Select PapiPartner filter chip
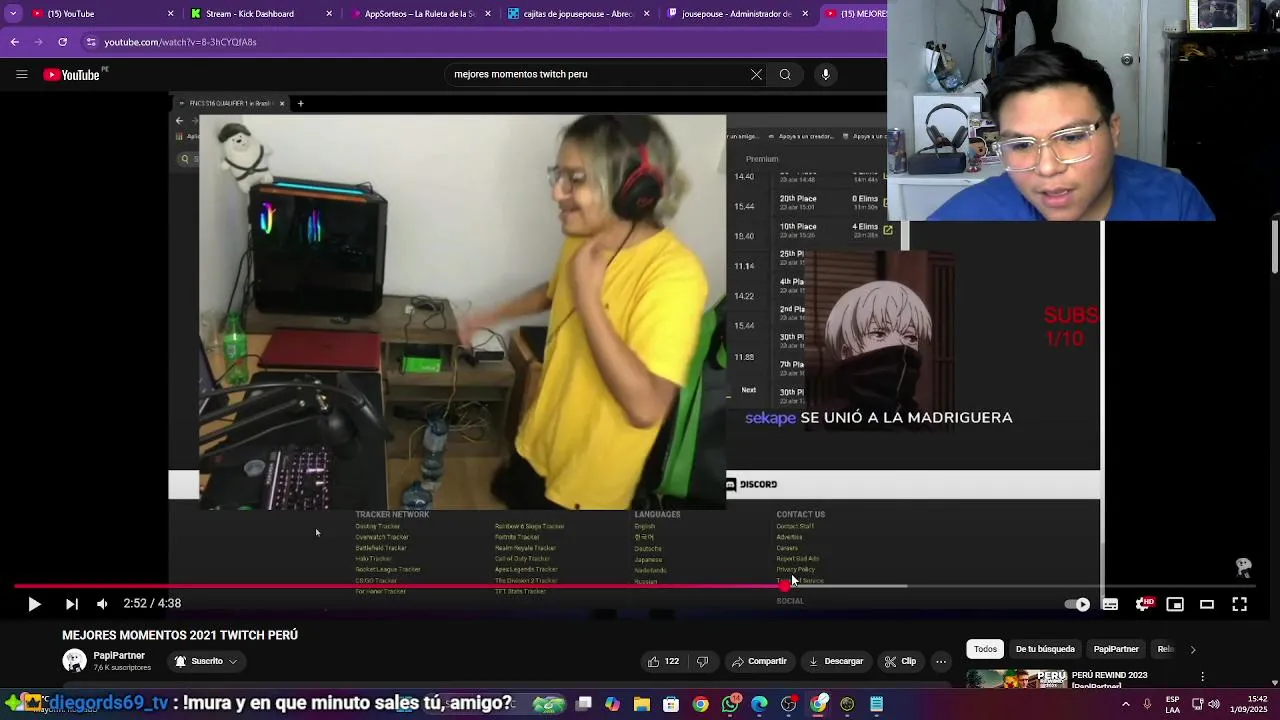The image size is (1280, 720). click(1116, 649)
